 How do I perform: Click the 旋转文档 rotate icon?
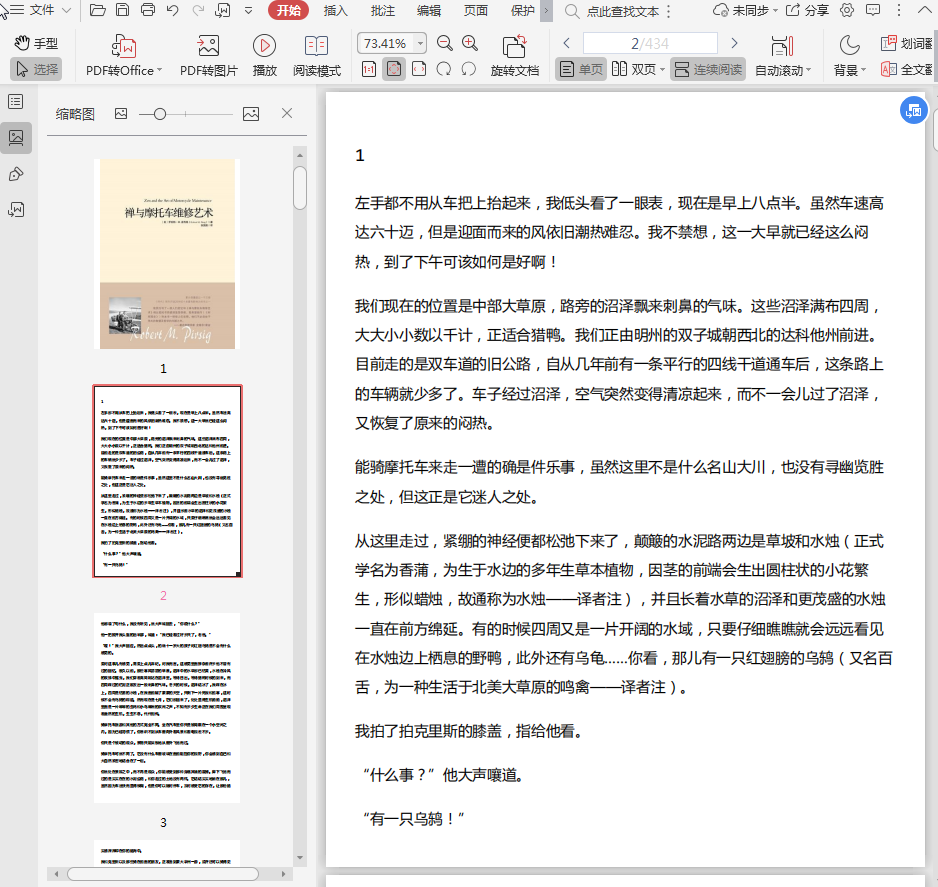[514, 46]
